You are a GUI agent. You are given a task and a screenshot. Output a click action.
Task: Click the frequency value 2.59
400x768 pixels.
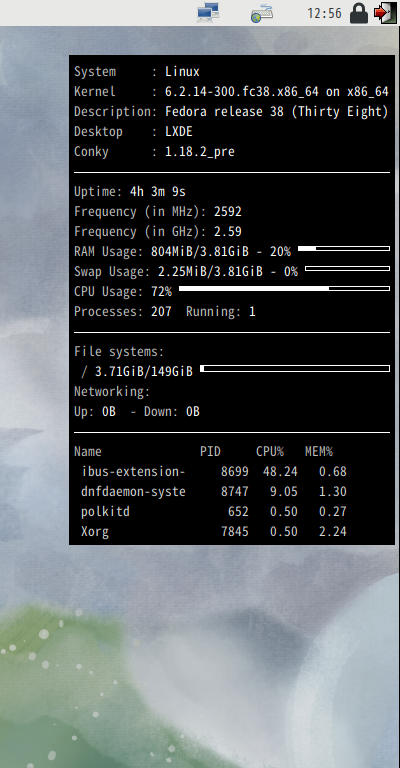pyautogui.click(x=228, y=232)
